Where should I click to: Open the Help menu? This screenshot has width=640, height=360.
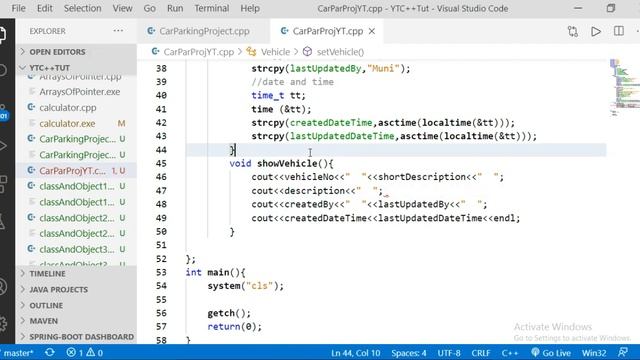pyautogui.click(x=250, y=8)
